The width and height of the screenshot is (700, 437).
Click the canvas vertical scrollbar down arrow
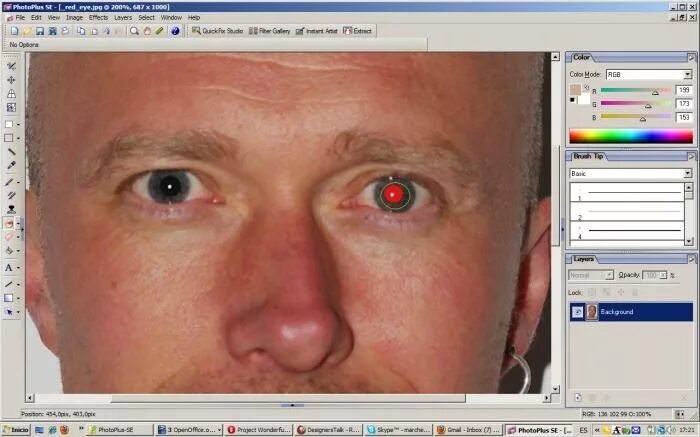[x=555, y=389]
